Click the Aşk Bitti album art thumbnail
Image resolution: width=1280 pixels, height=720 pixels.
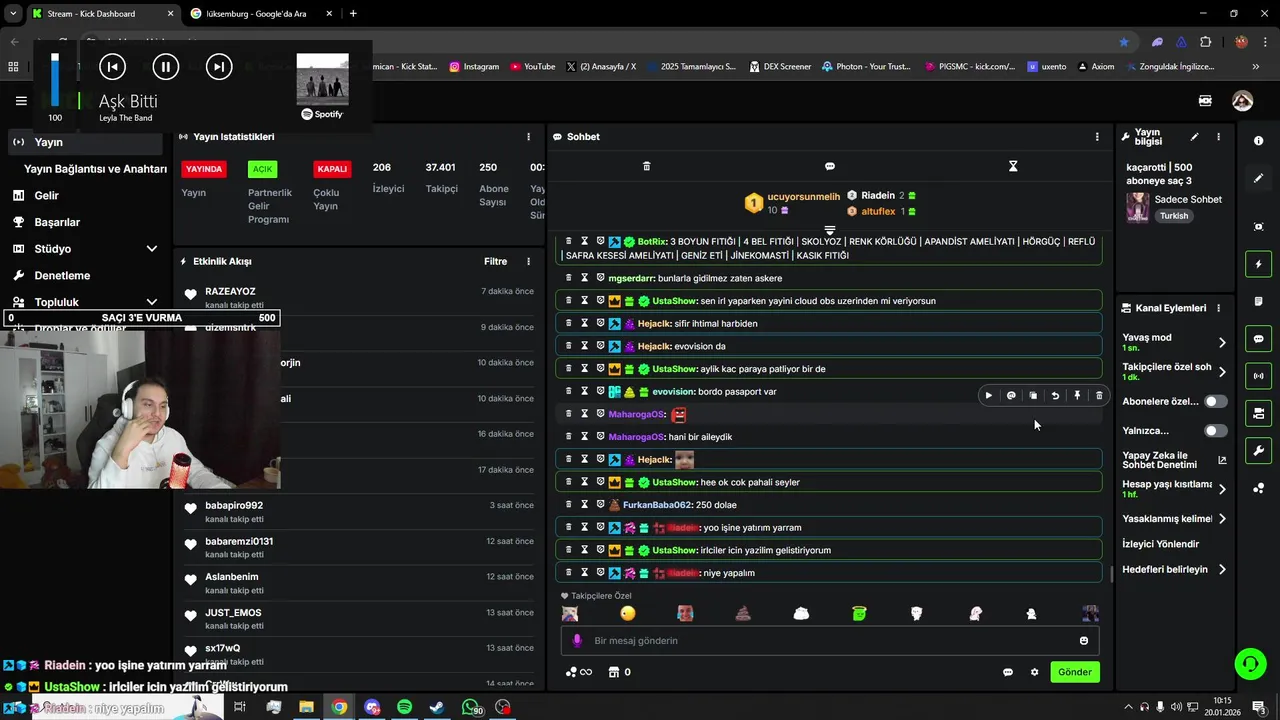pyautogui.click(x=323, y=79)
